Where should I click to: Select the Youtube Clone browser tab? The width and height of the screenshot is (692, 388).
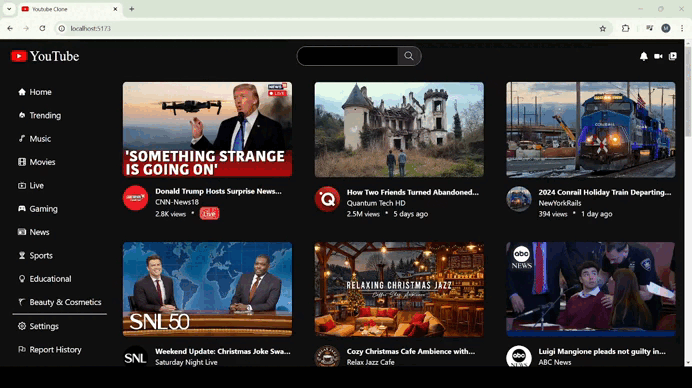tap(70, 9)
